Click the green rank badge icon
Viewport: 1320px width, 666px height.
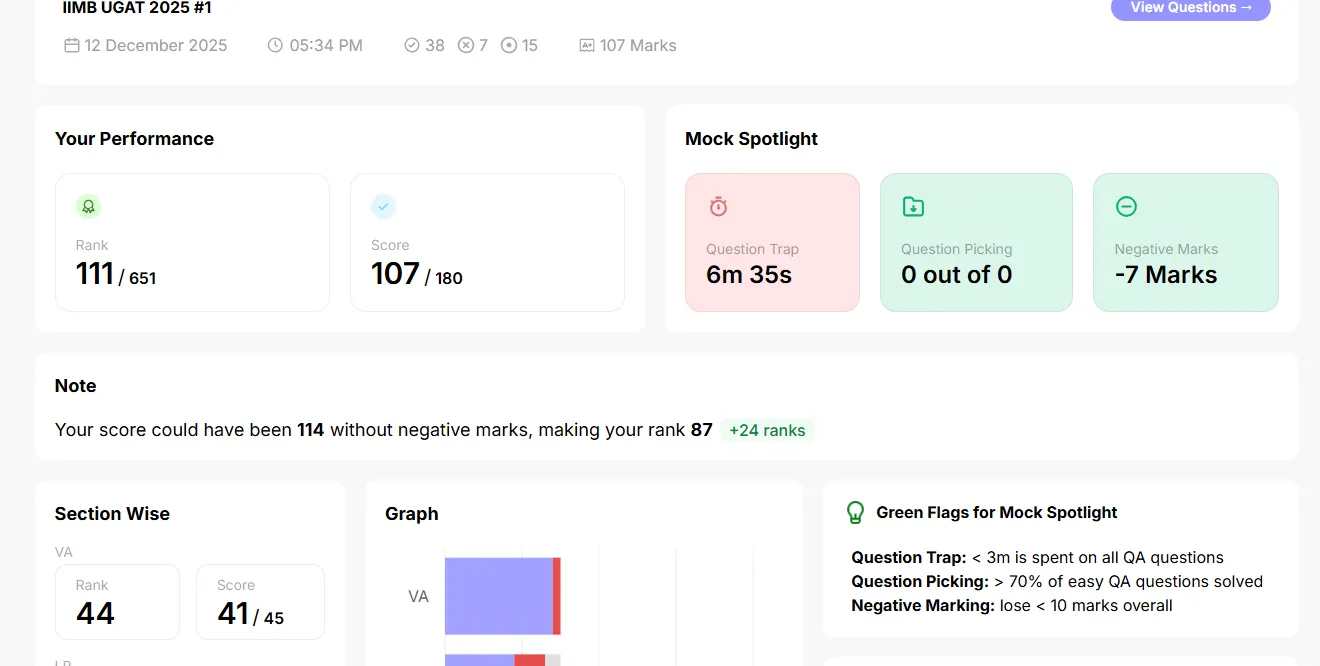click(88, 207)
